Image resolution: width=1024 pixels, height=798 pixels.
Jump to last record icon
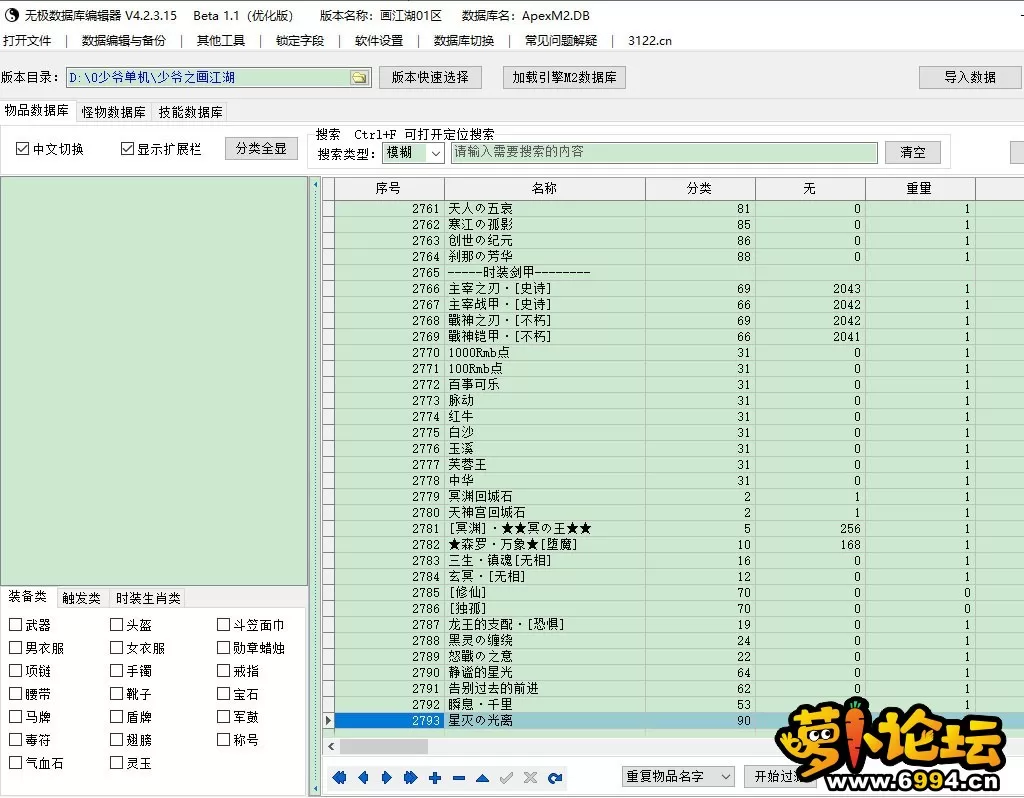click(410, 778)
